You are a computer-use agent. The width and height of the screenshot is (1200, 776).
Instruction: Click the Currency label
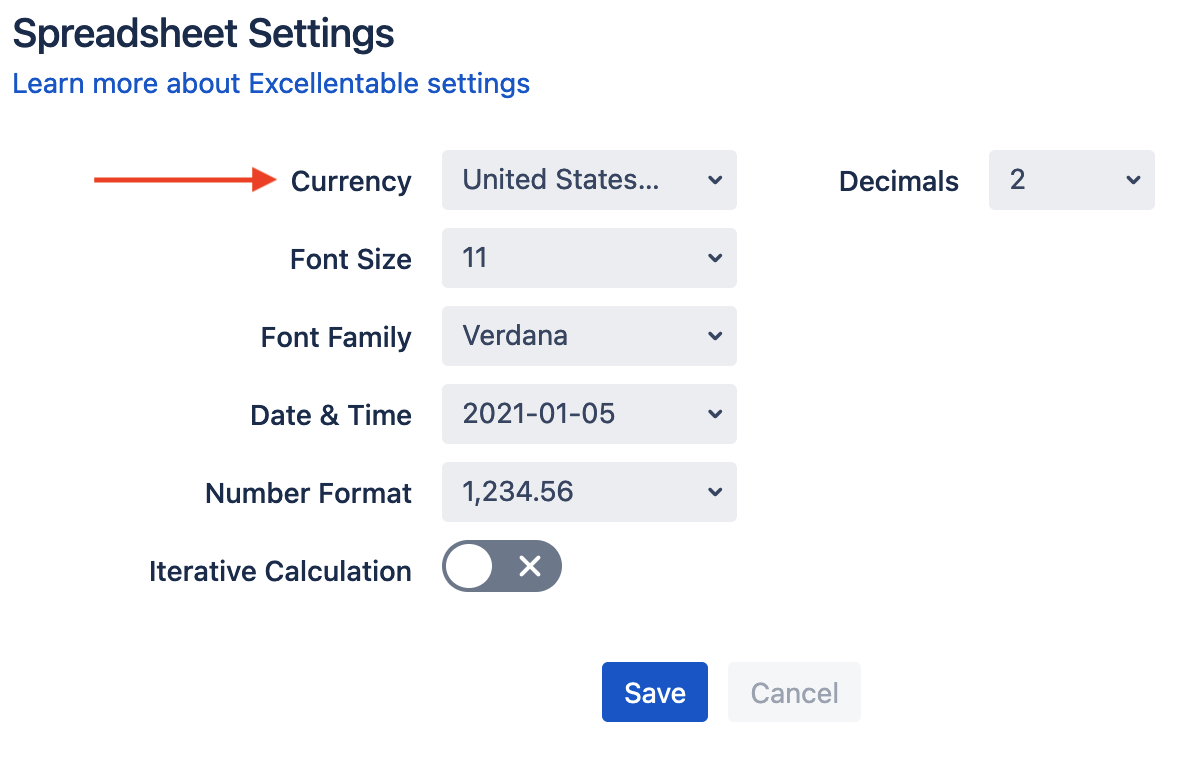[x=351, y=182]
